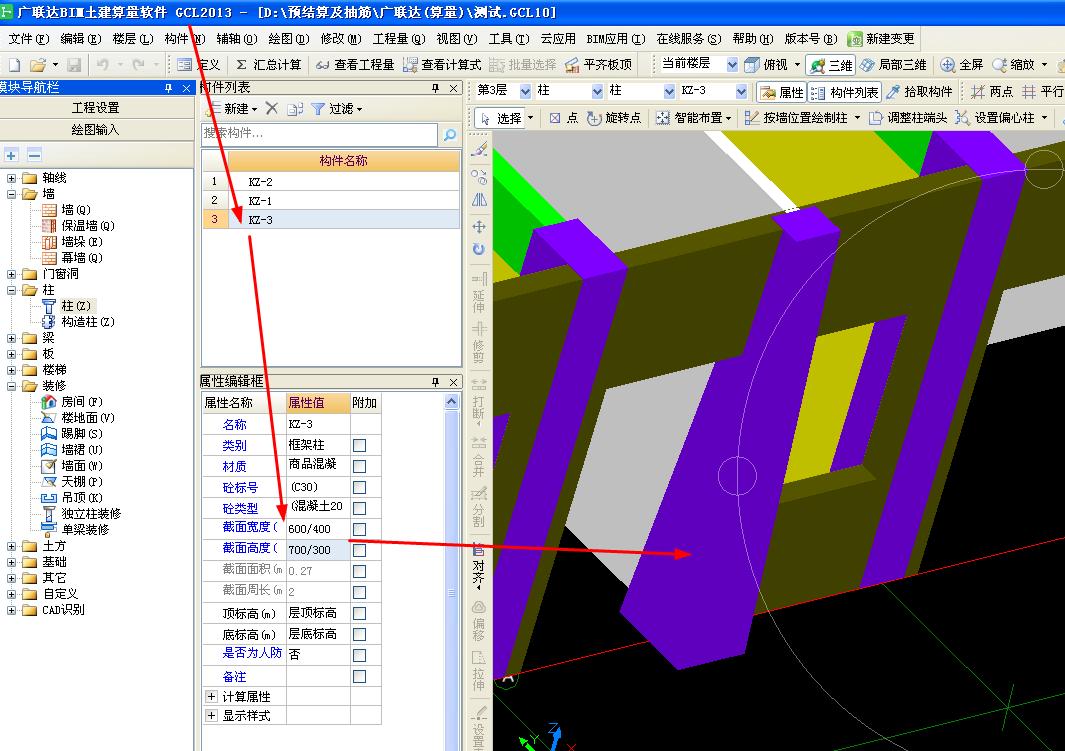Expand the 显示样式 section
This screenshot has width=1065, height=751.
[211, 716]
